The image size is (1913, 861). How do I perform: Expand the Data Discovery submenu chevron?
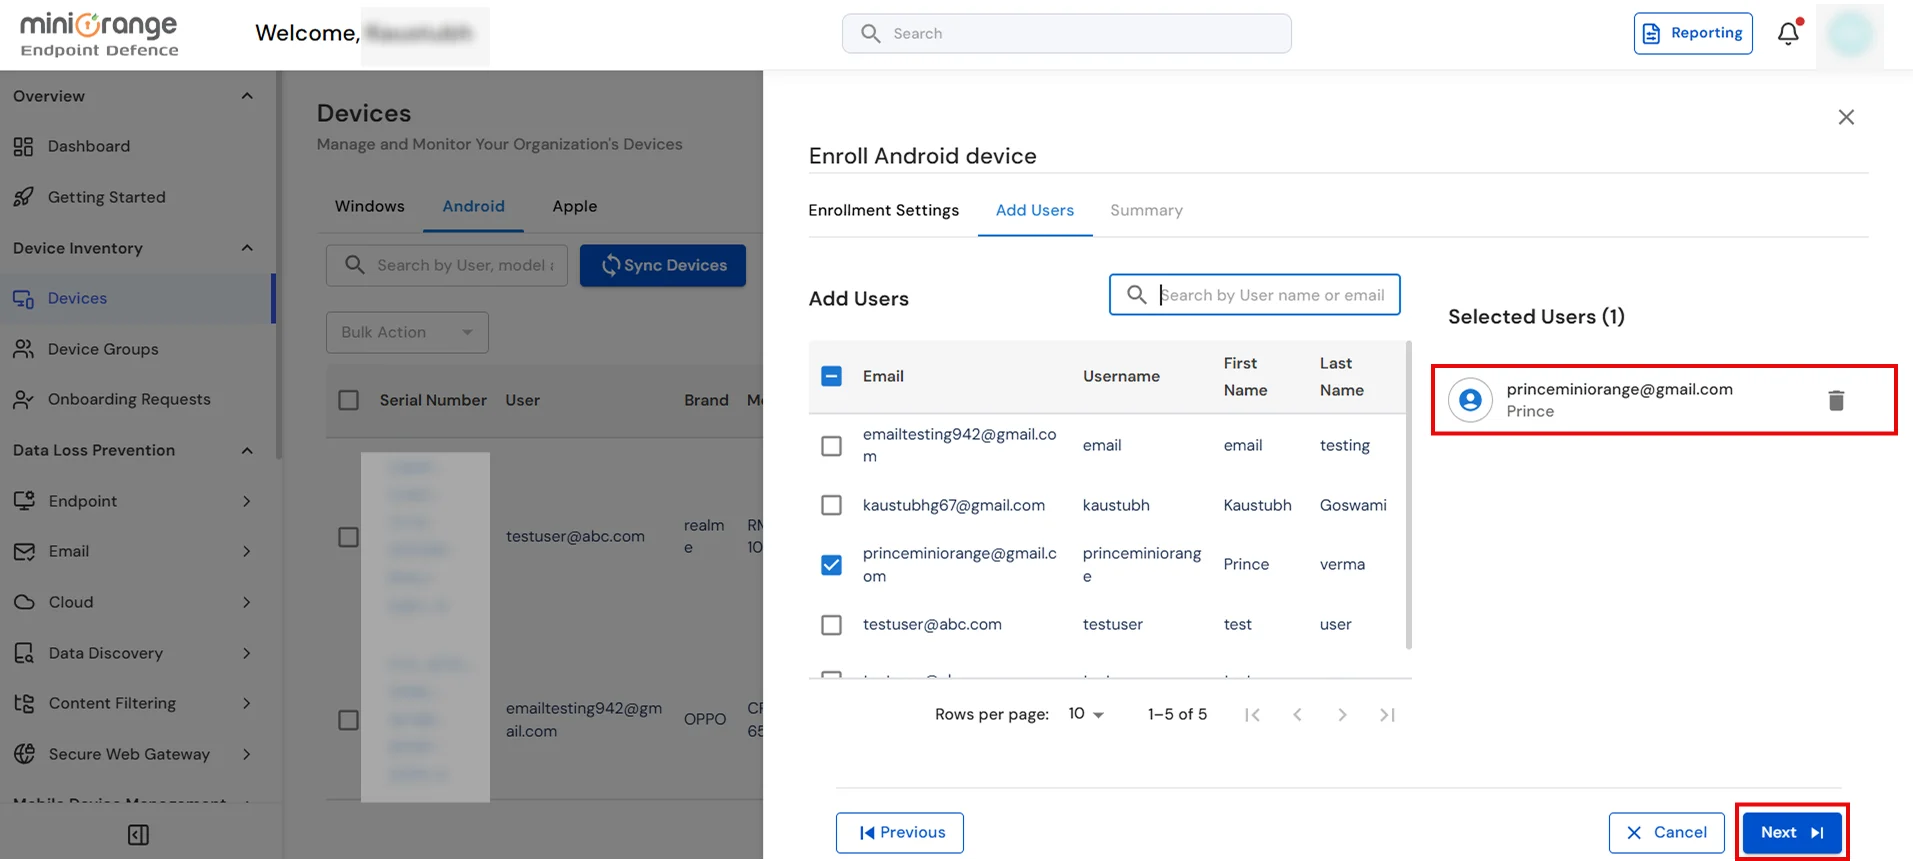247,653
